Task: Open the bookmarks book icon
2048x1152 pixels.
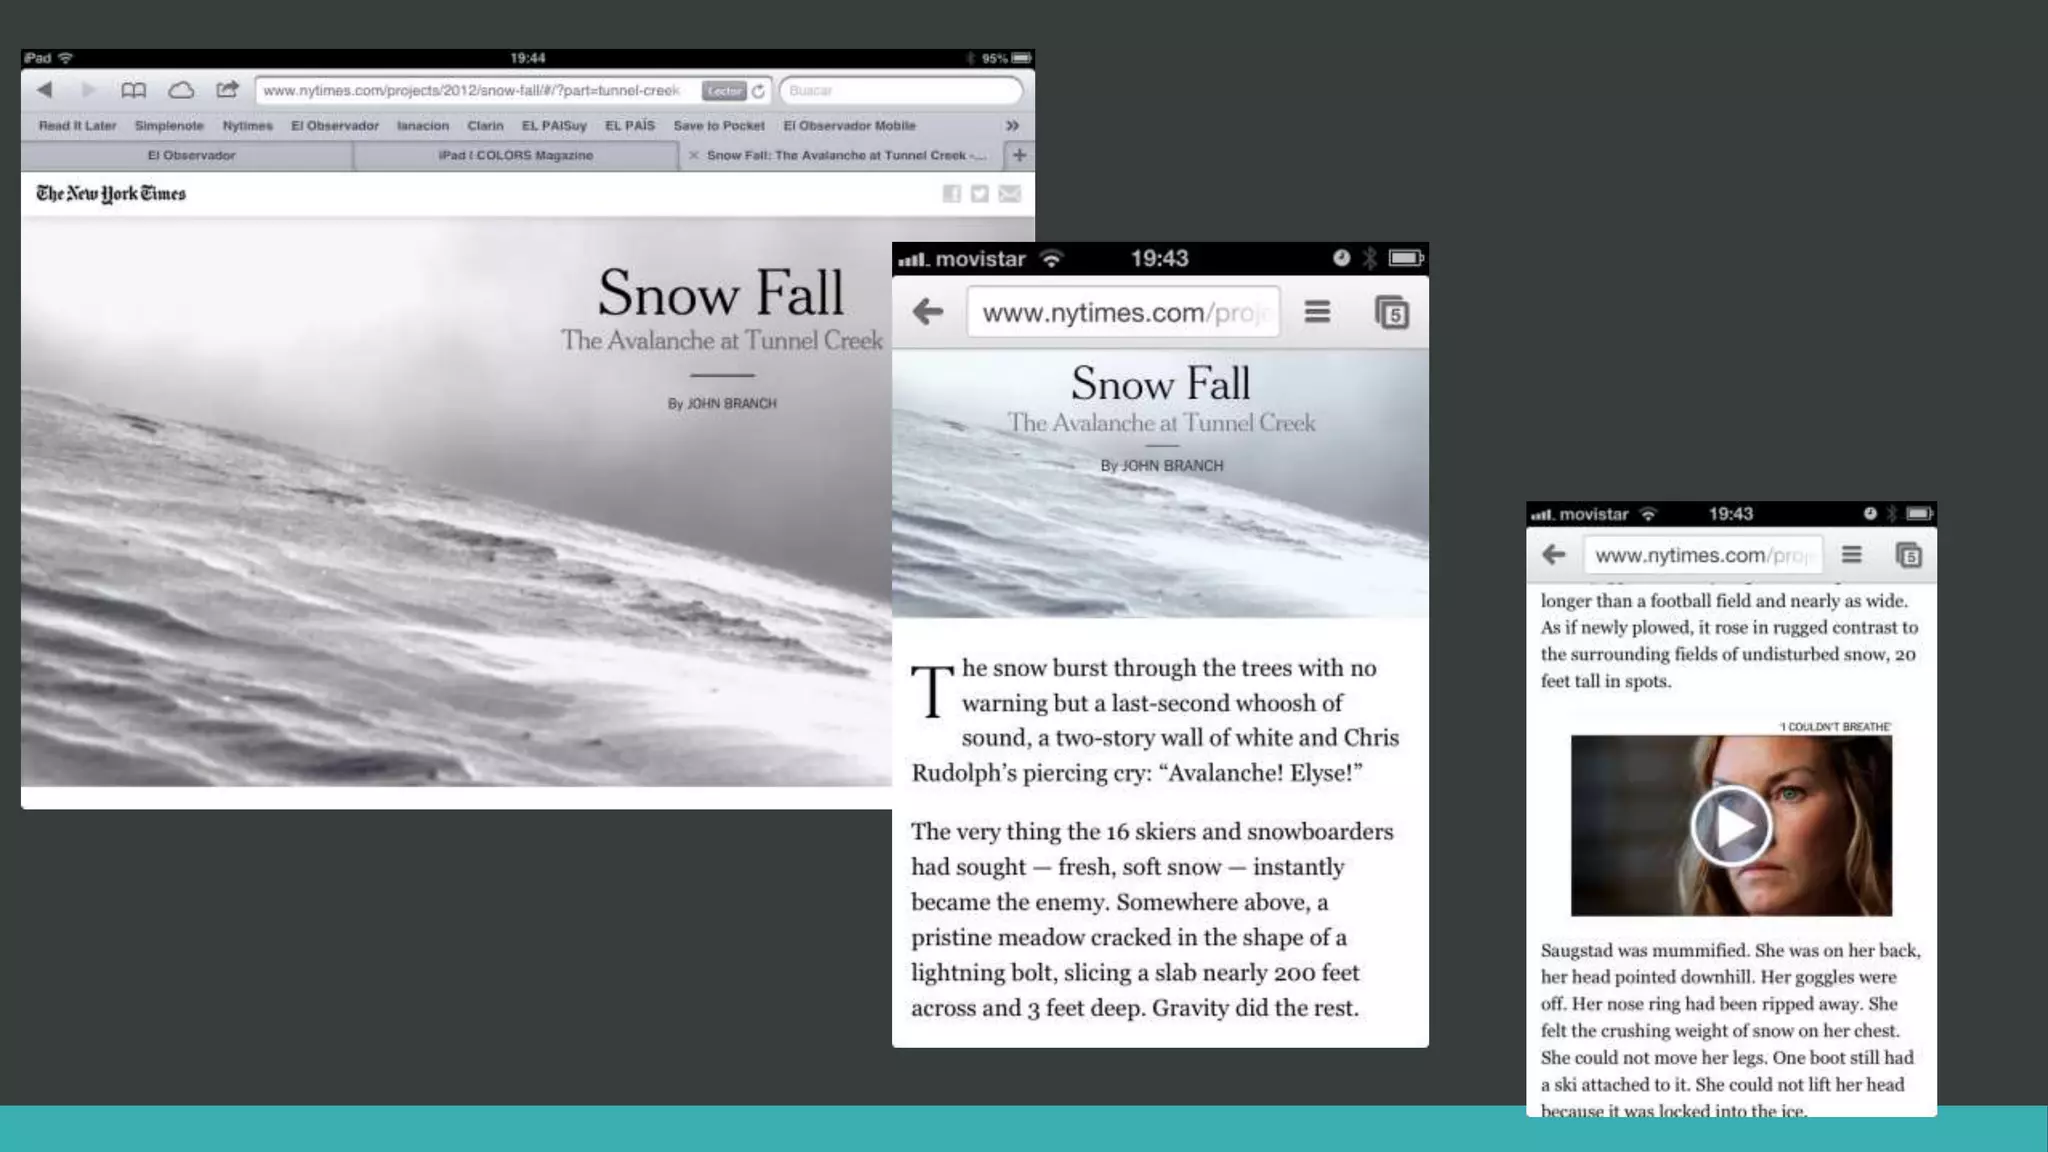Action: (133, 90)
